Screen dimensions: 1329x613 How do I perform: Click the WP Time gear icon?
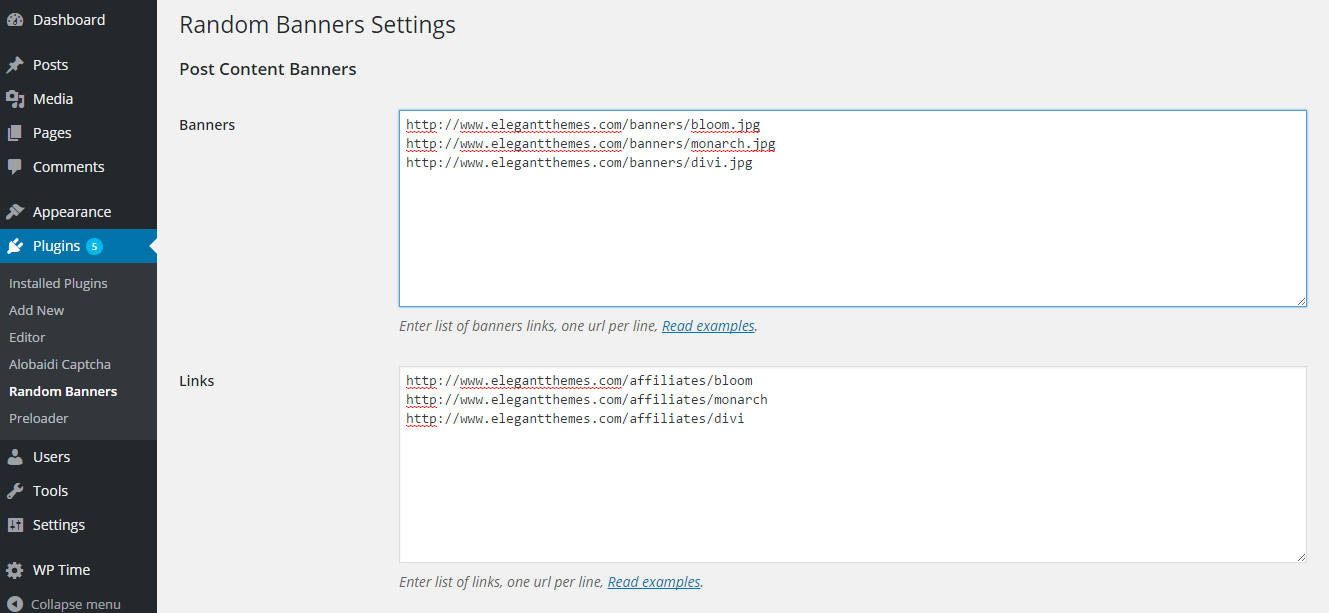coord(15,570)
